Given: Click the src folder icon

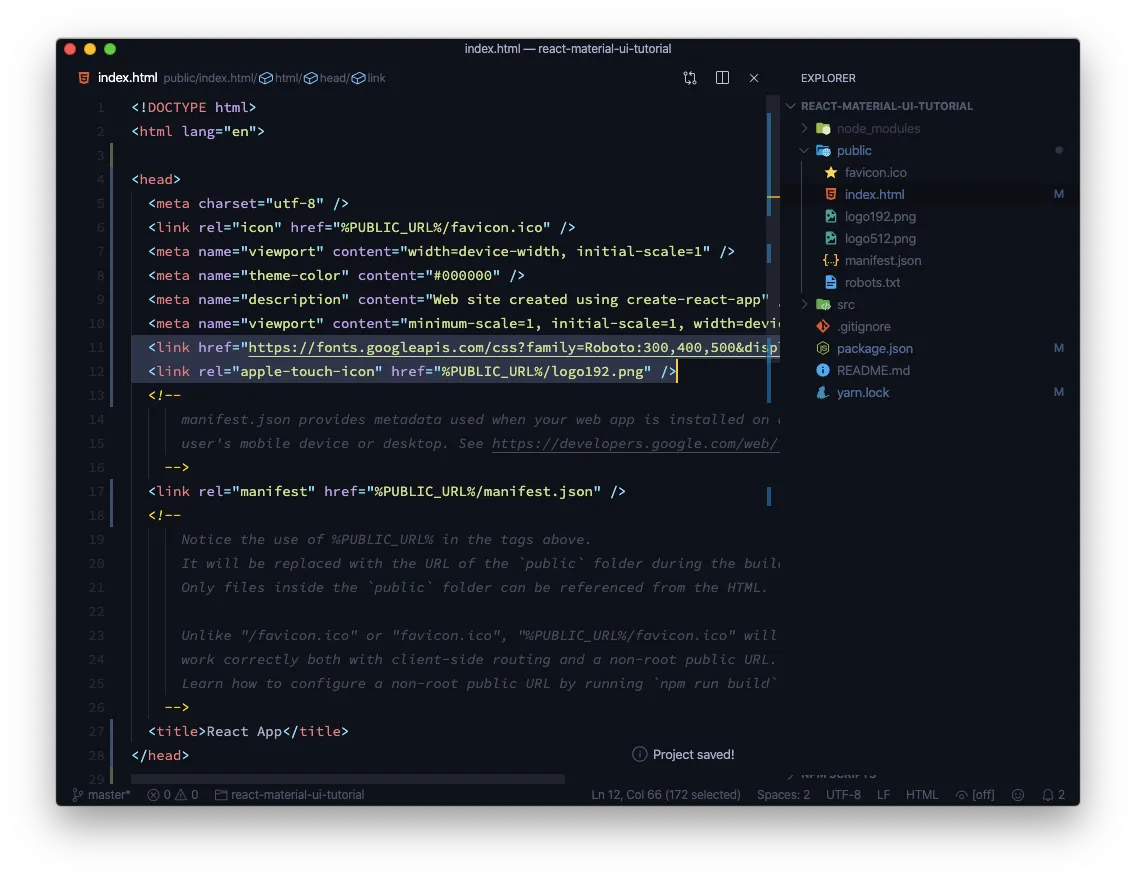Looking at the screenshot, I should pyautogui.click(x=823, y=304).
